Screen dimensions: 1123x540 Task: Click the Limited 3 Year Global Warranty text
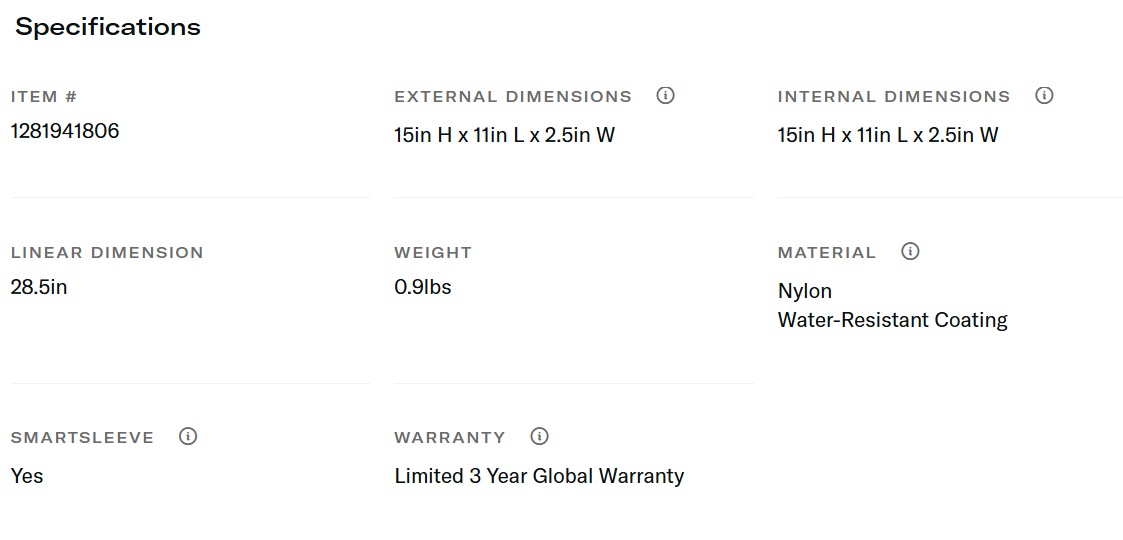[539, 476]
